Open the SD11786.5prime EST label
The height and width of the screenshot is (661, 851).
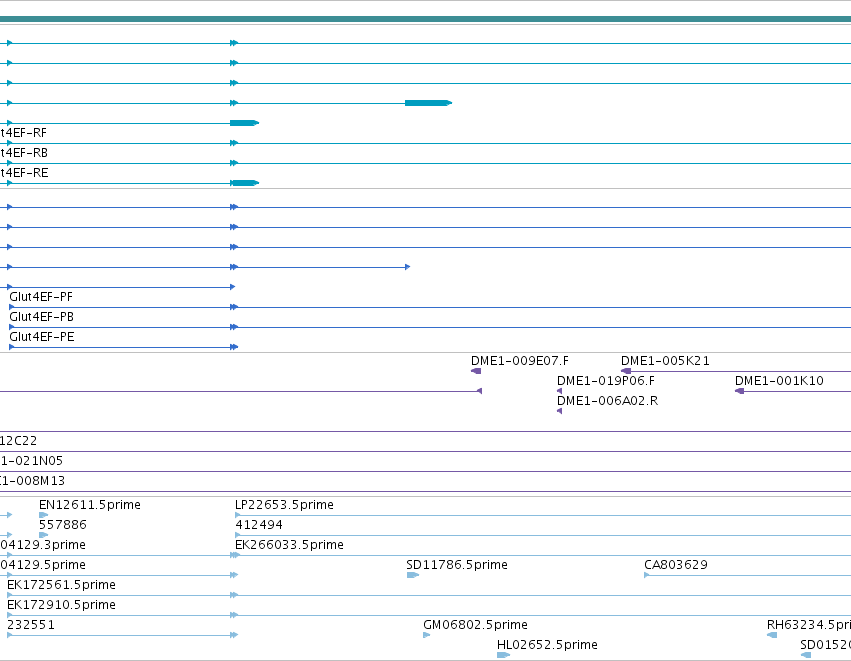point(457,565)
